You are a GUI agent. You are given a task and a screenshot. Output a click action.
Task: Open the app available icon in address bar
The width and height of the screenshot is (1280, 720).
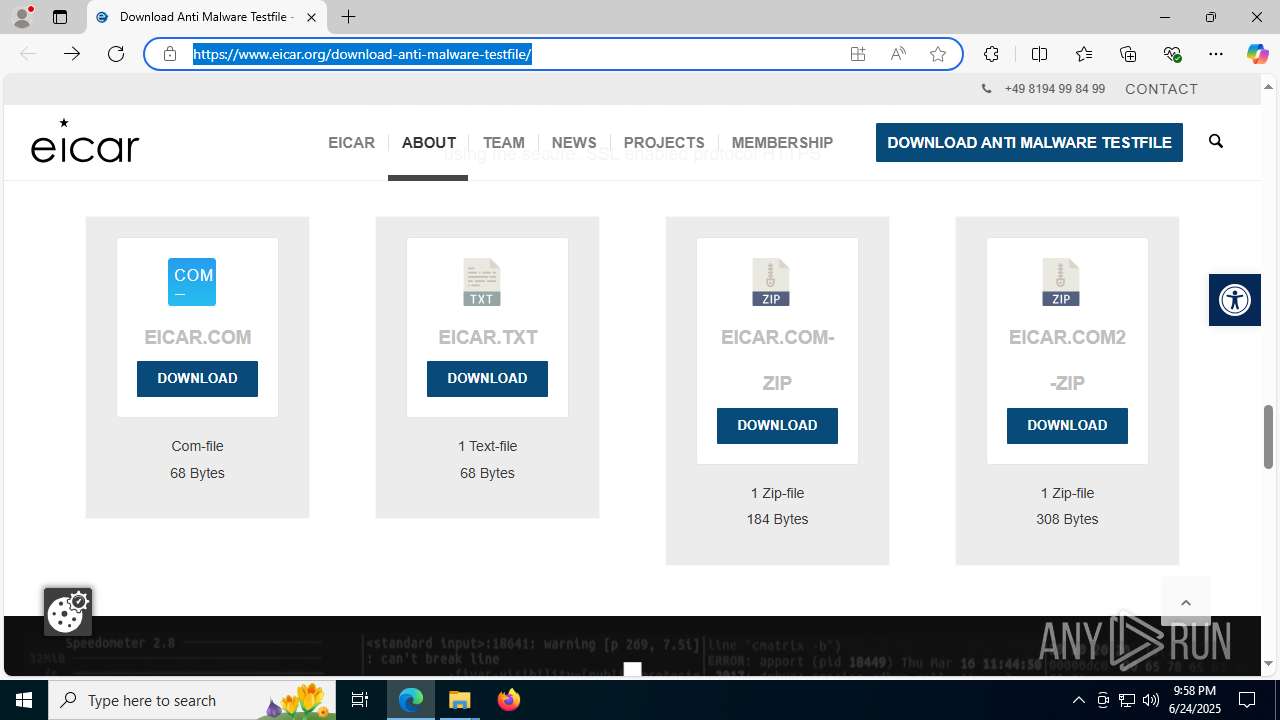click(858, 54)
